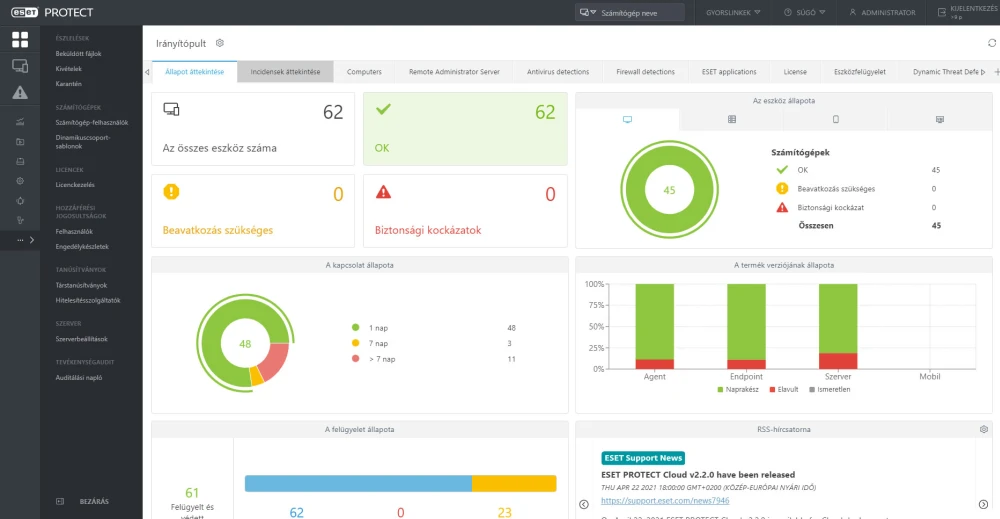
Task: Select the server grid icon in Az eszköz állapota
Action: (x=732, y=119)
